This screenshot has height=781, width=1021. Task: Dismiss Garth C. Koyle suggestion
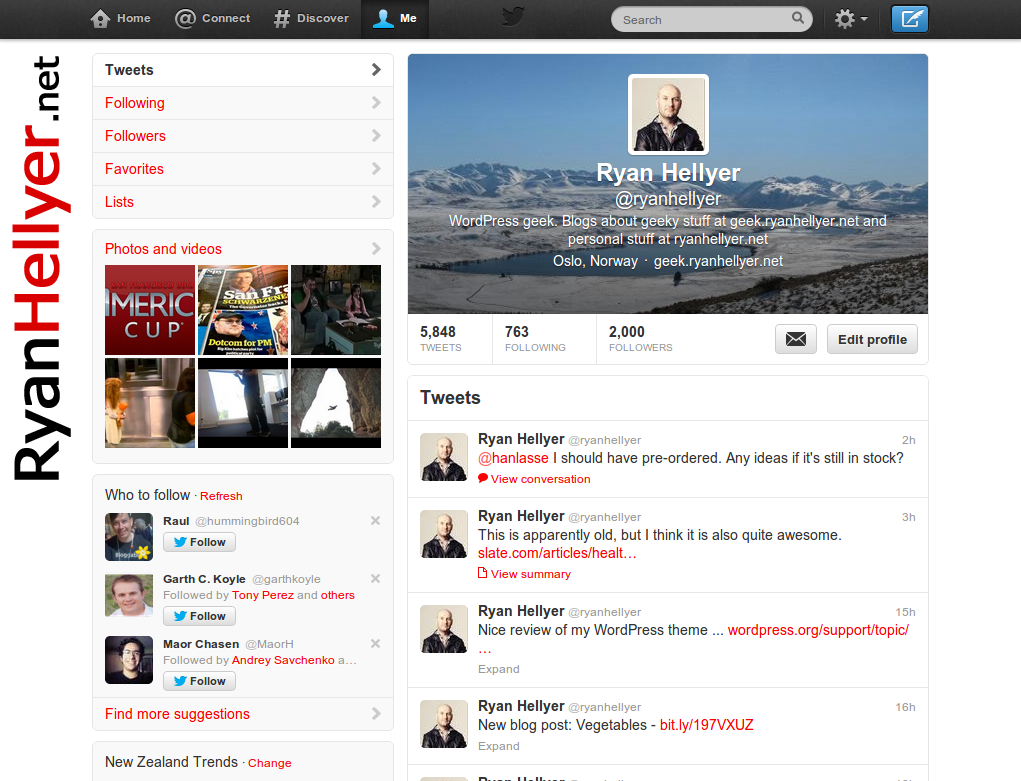[x=375, y=578]
